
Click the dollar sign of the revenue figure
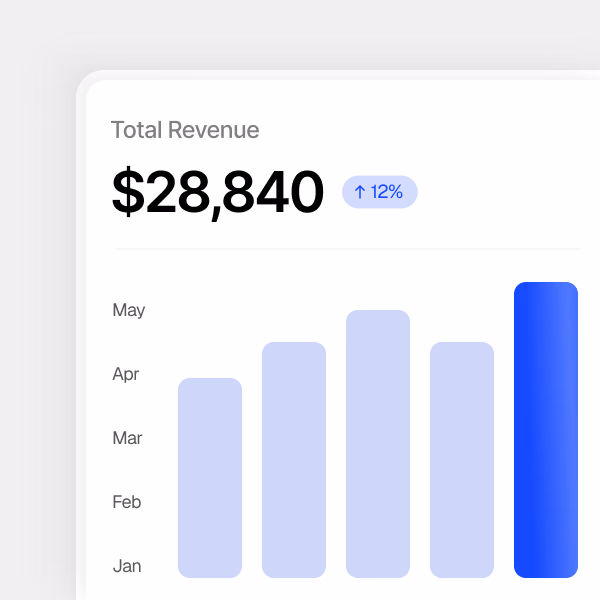pyautogui.click(x=128, y=193)
